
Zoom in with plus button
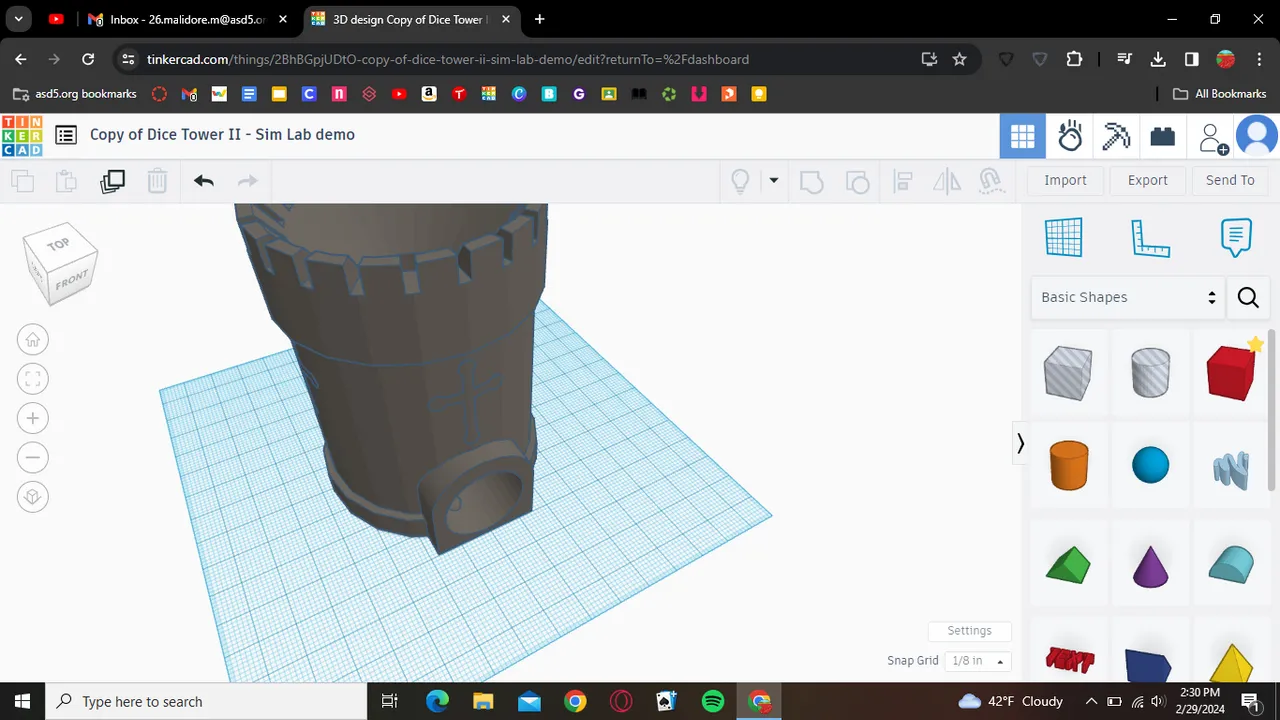pyautogui.click(x=33, y=418)
